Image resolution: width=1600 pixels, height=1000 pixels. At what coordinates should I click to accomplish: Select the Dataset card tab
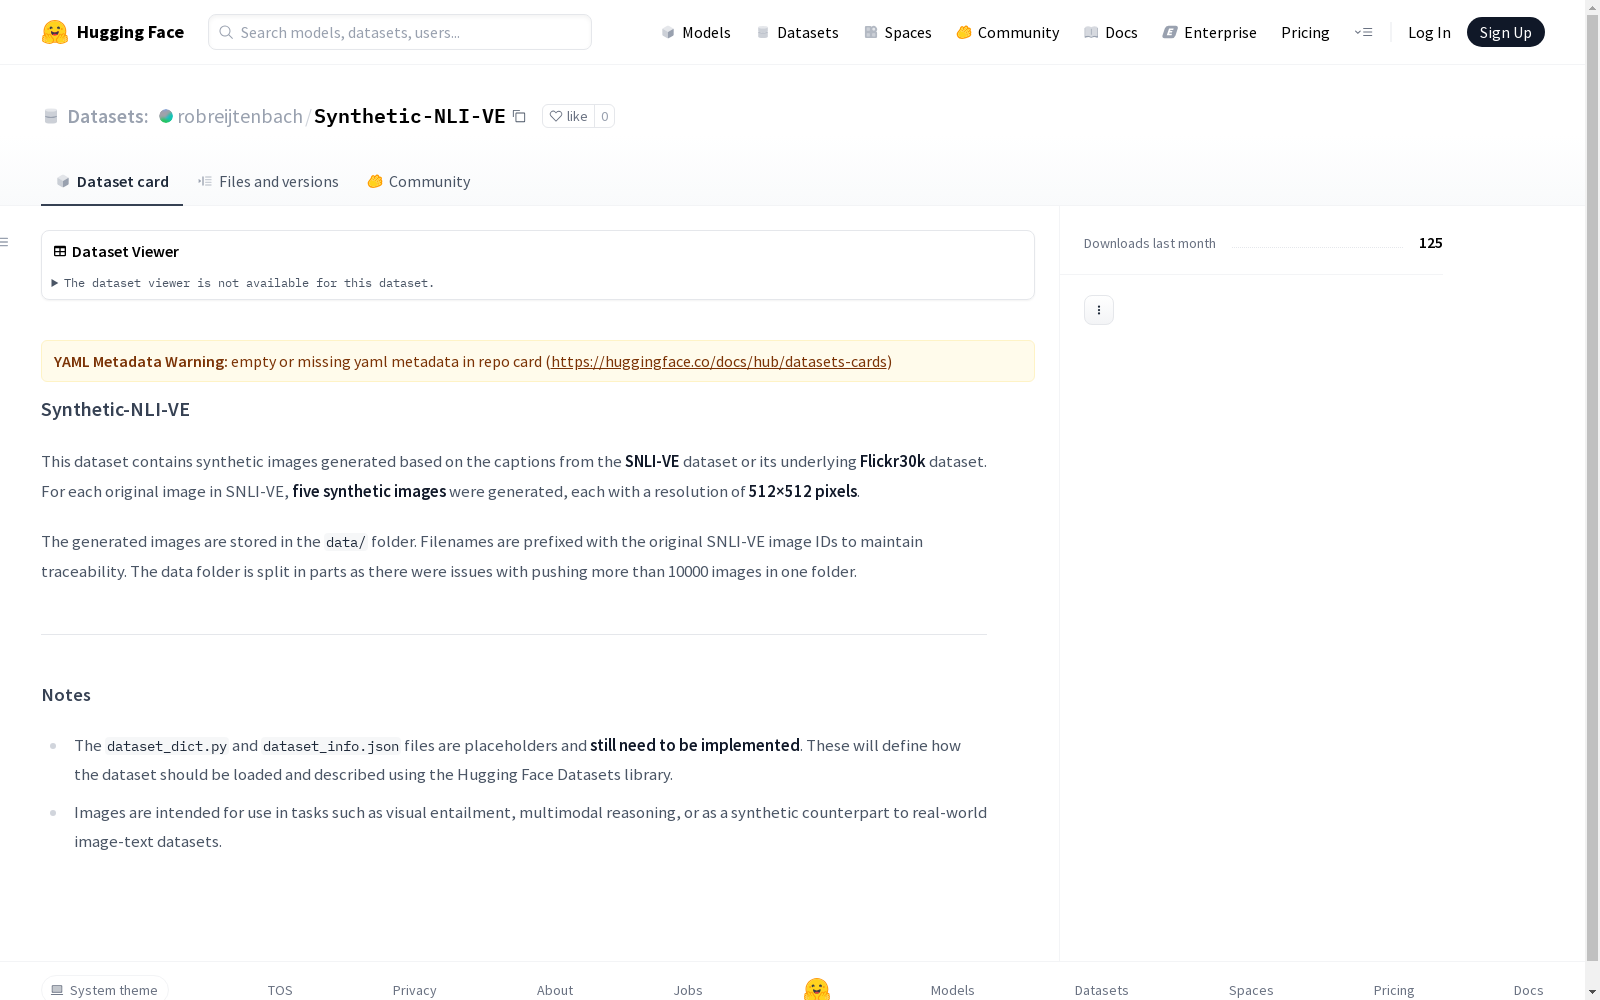(112, 181)
